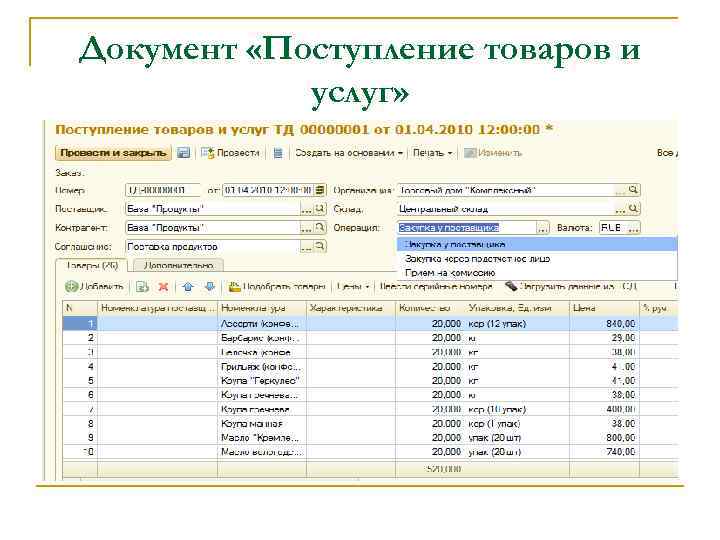Switch to the 'Дополнительно' tab
Screen dimensions: 720x540
[x=178, y=265]
